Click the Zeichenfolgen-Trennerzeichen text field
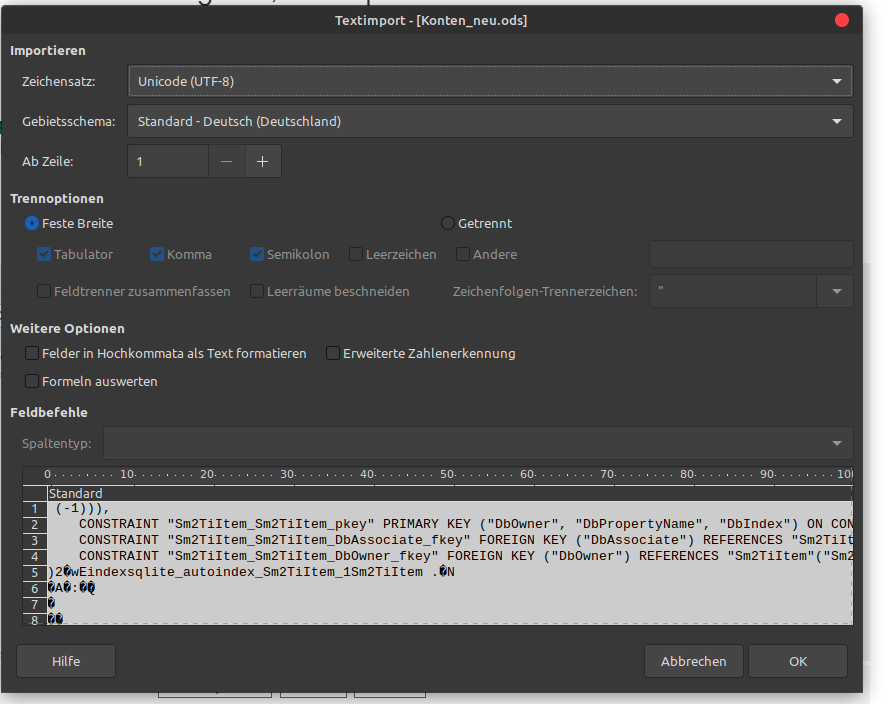890x704 pixels. click(x=733, y=291)
